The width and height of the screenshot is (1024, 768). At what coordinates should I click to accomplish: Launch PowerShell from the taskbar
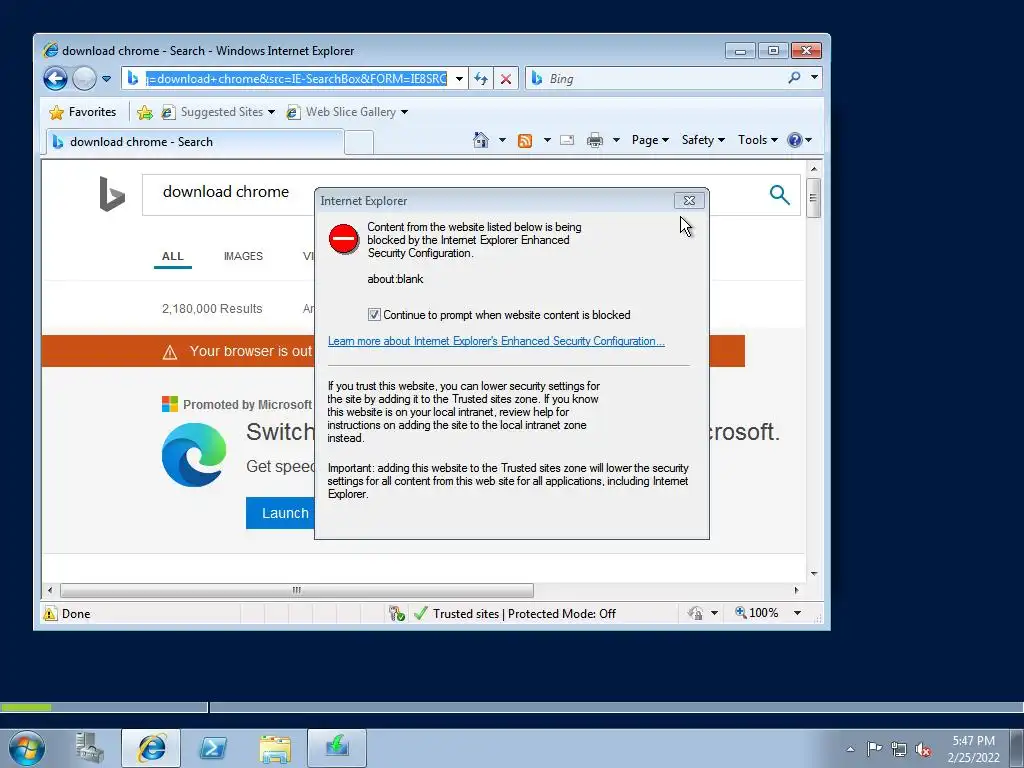point(213,748)
